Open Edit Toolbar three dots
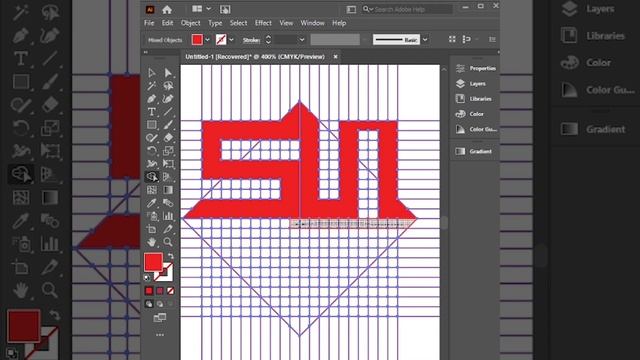 click(x=160, y=335)
